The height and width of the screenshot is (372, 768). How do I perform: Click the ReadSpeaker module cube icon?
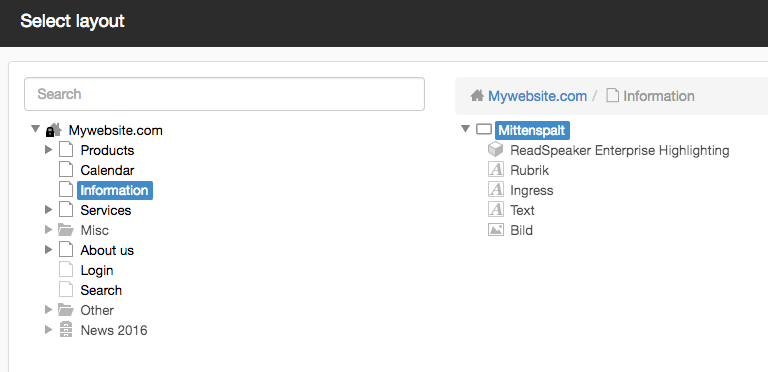[496, 150]
